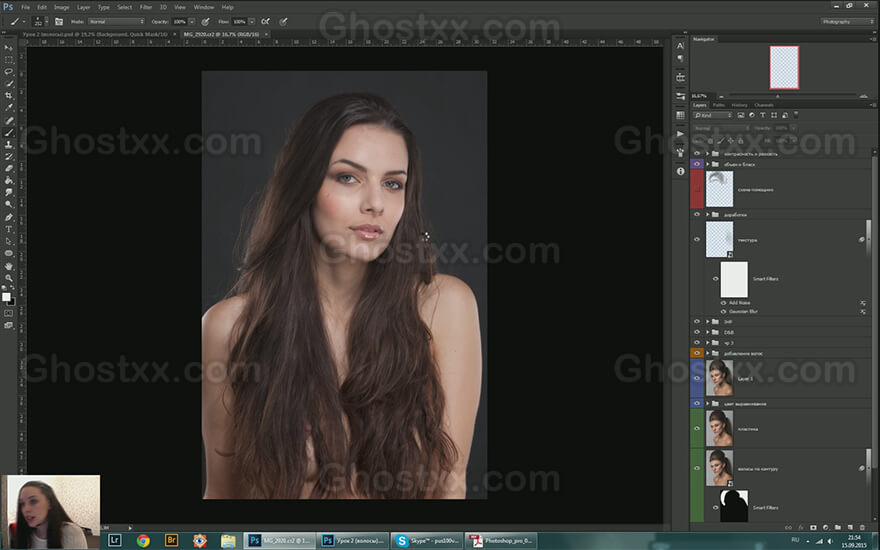Hide the purple-labeled 'объем и блеск' group

pyautogui.click(x=697, y=164)
